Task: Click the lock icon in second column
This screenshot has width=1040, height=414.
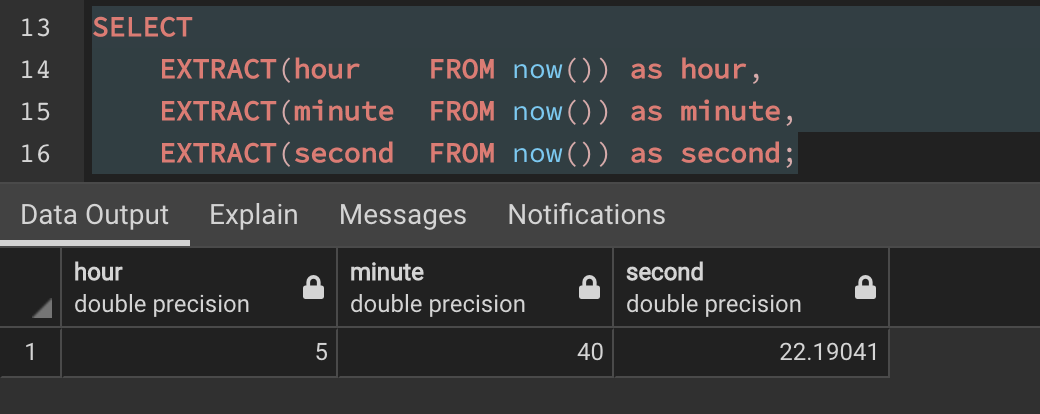Action: 865,289
